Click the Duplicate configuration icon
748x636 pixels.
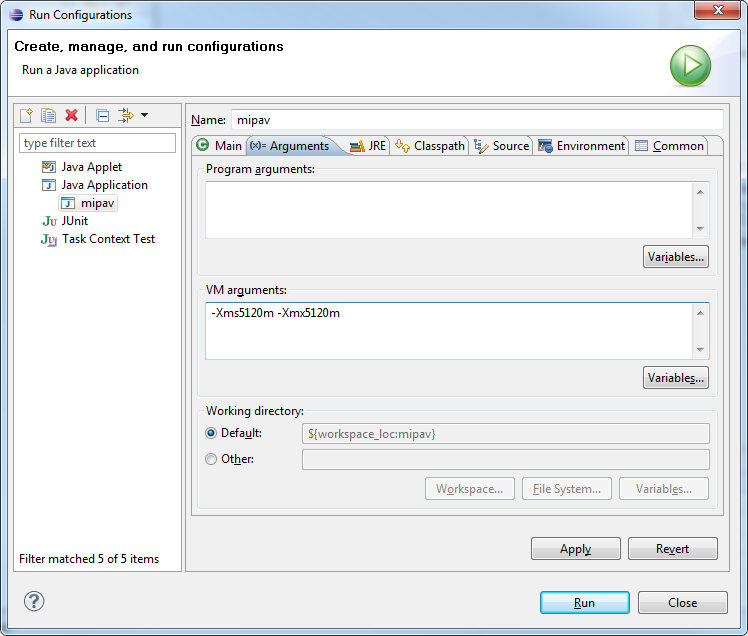coord(48,116)
